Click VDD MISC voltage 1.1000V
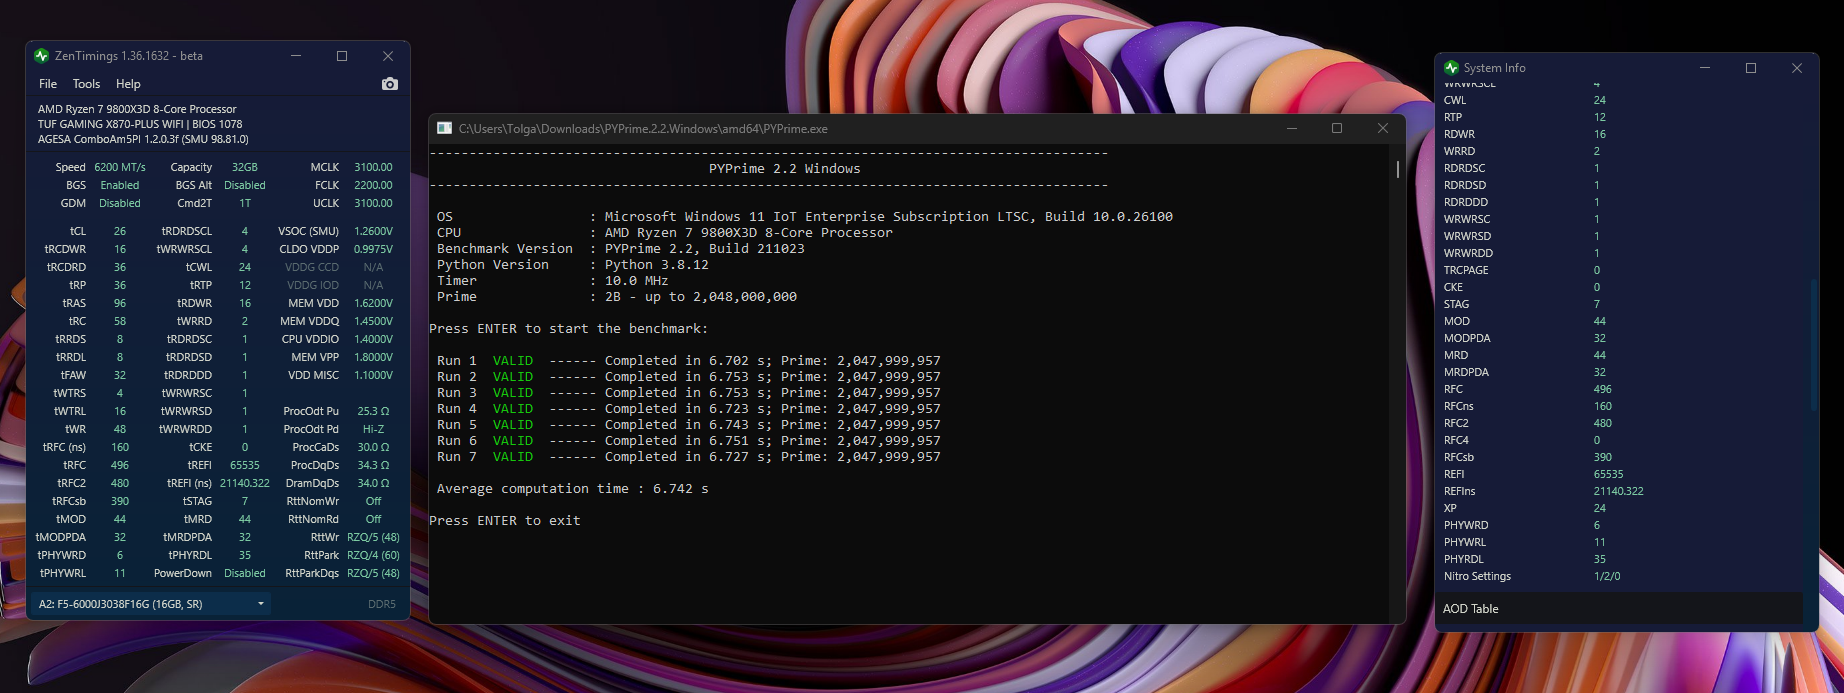The height and width of the screenshot is (693, 1844). 373,375
